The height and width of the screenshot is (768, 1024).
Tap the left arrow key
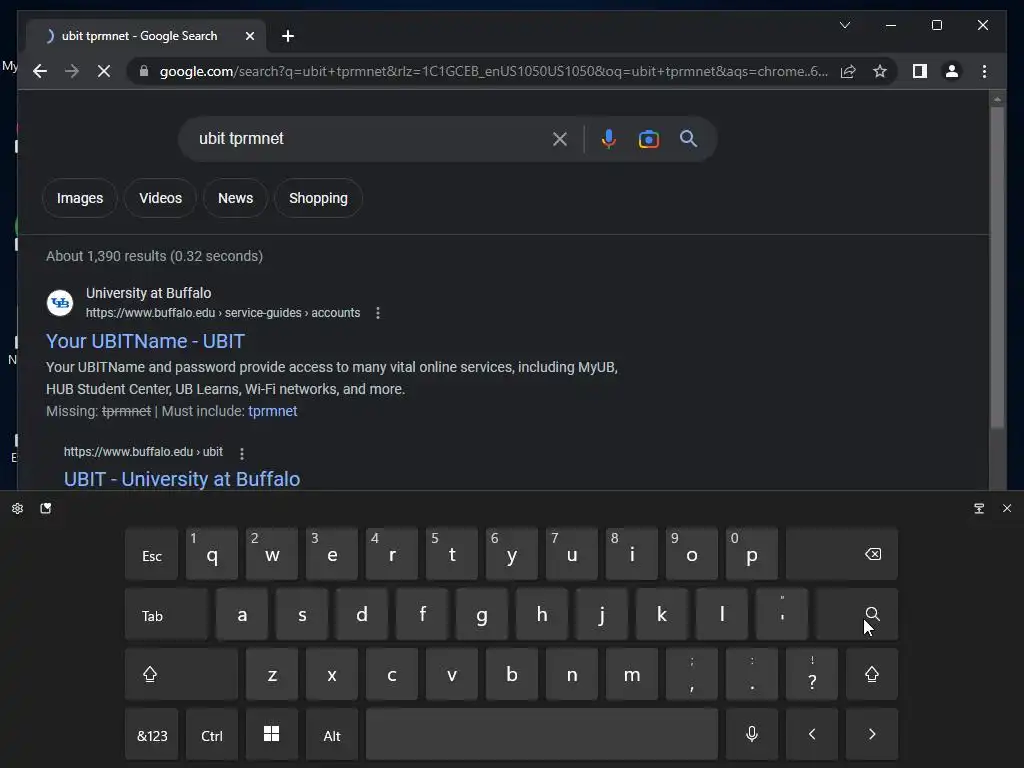[812, 735]
